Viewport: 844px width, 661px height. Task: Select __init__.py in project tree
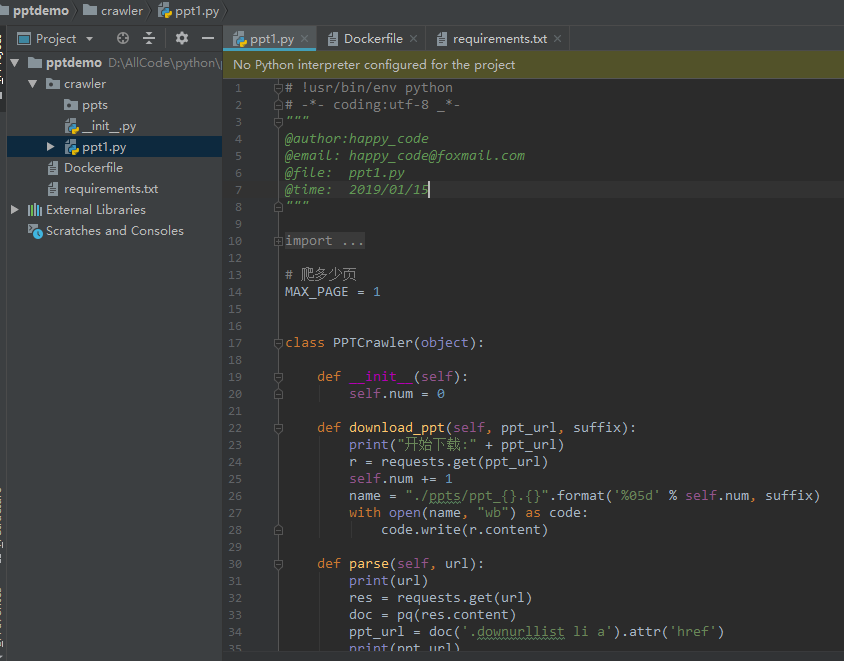tap(109, 126)
